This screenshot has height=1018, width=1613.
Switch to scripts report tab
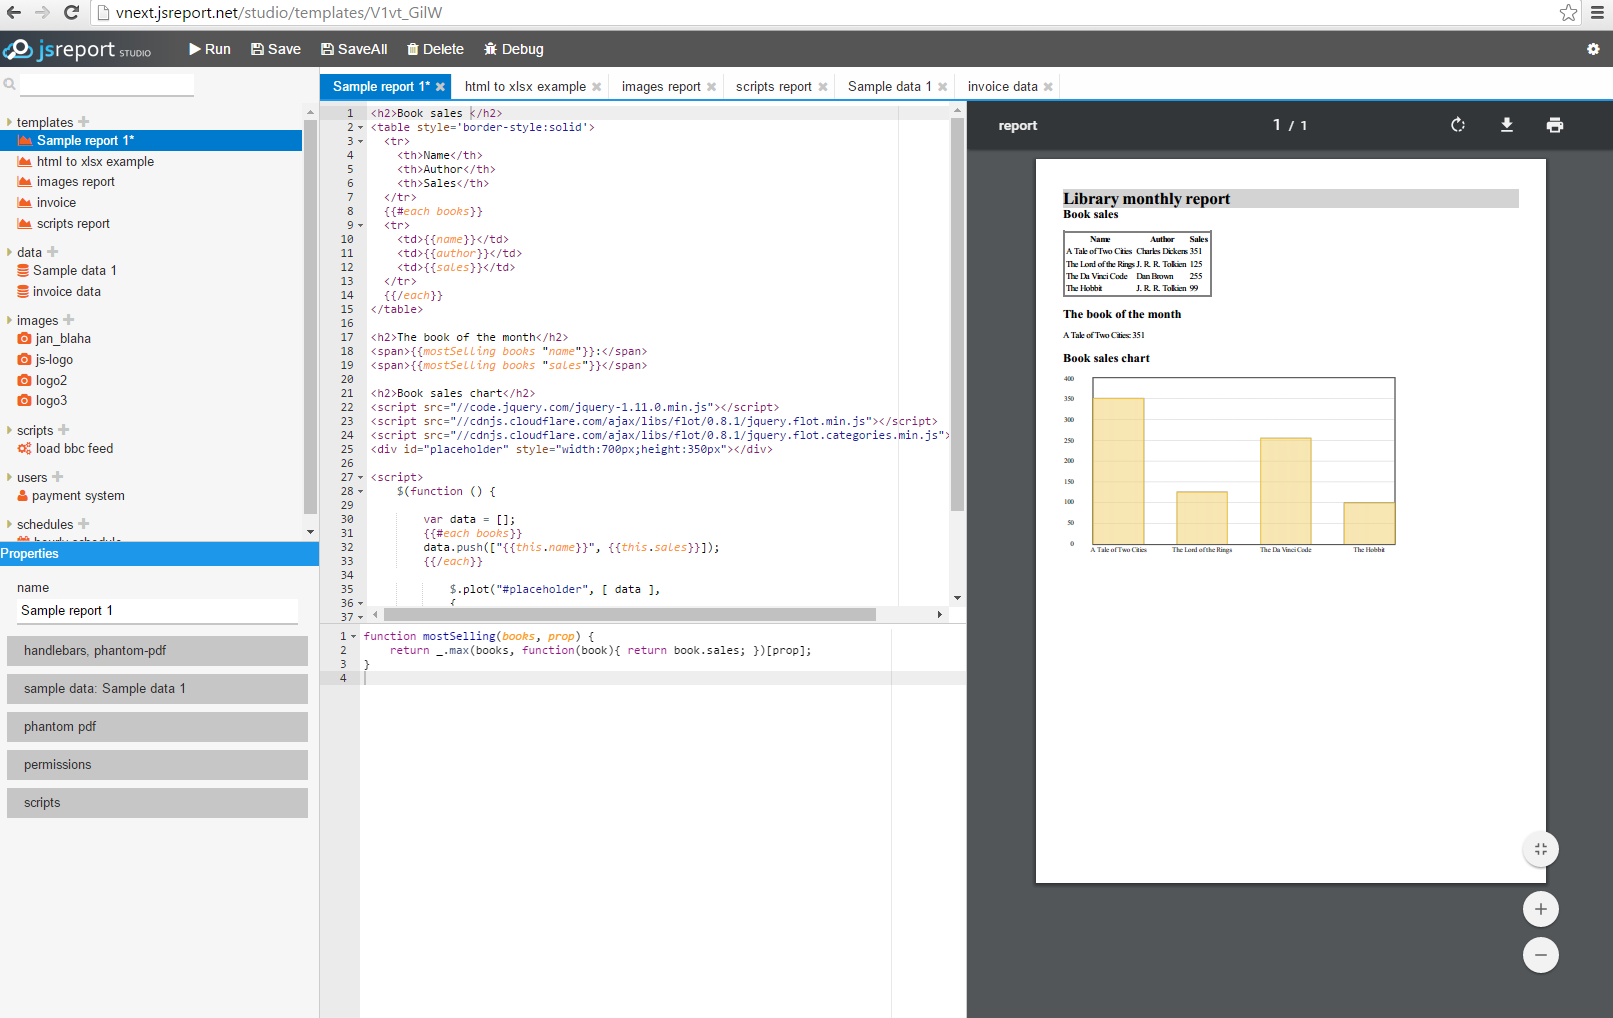[773, 87]
